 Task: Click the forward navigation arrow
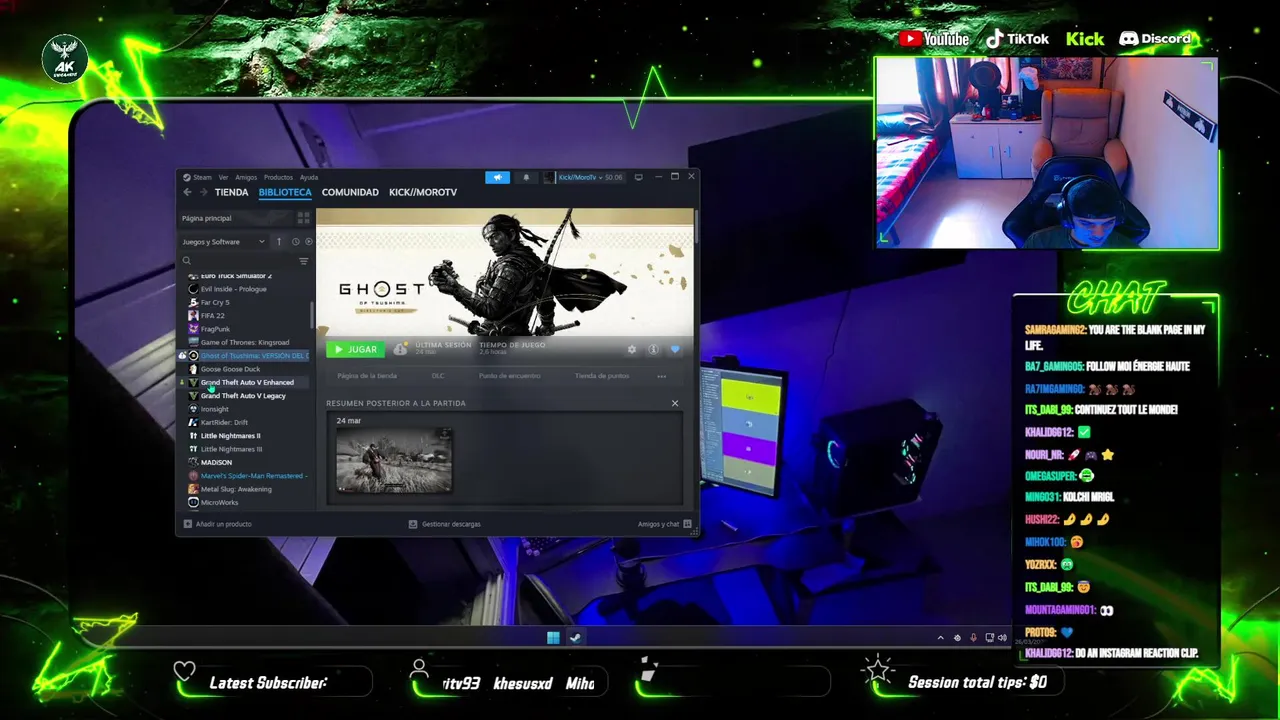click(203, 192)
